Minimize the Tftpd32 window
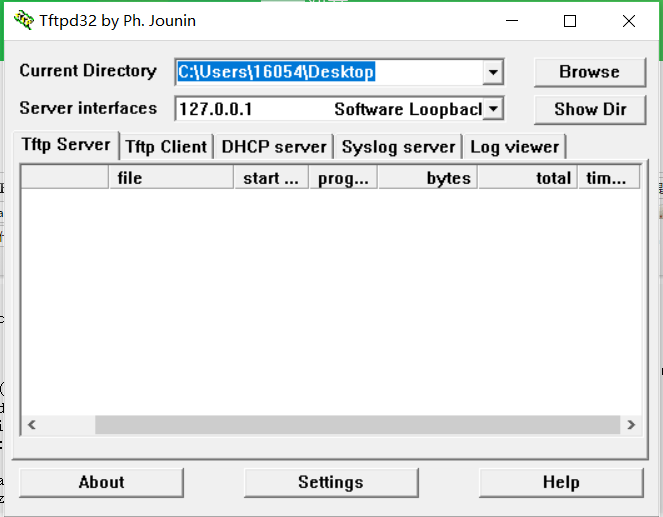 pyautogui.click(x=512, y=21)
